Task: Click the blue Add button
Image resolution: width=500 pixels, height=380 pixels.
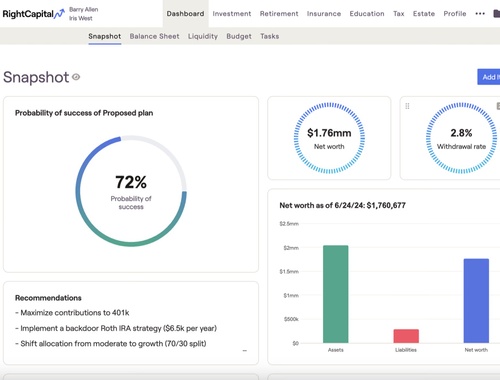Action: 489,77
